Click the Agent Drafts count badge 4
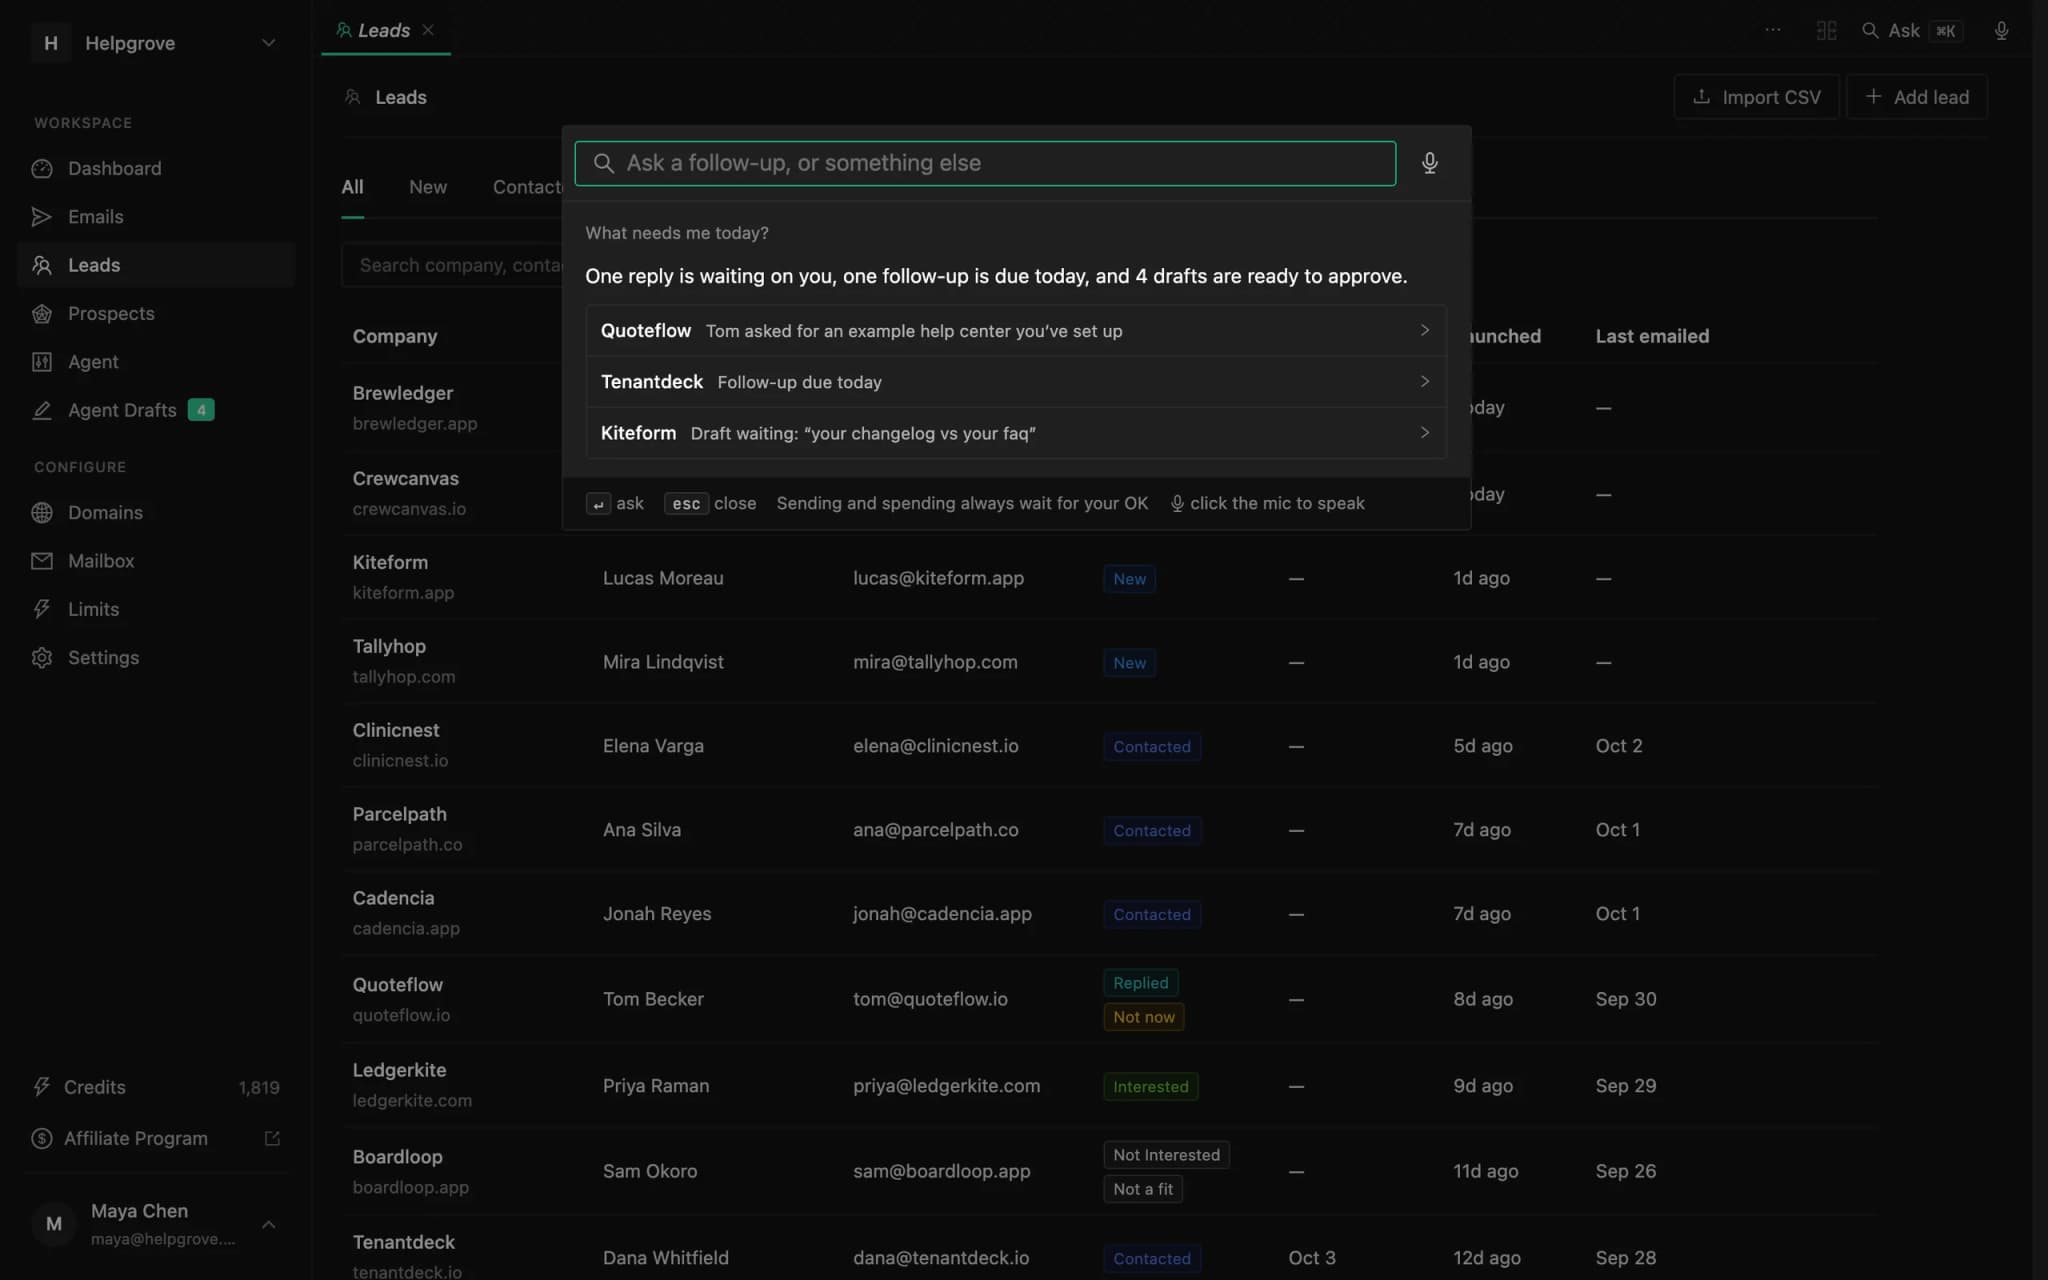This screenshot has height=1280, width=2048. pyautogui.click(x=201, y=410)
